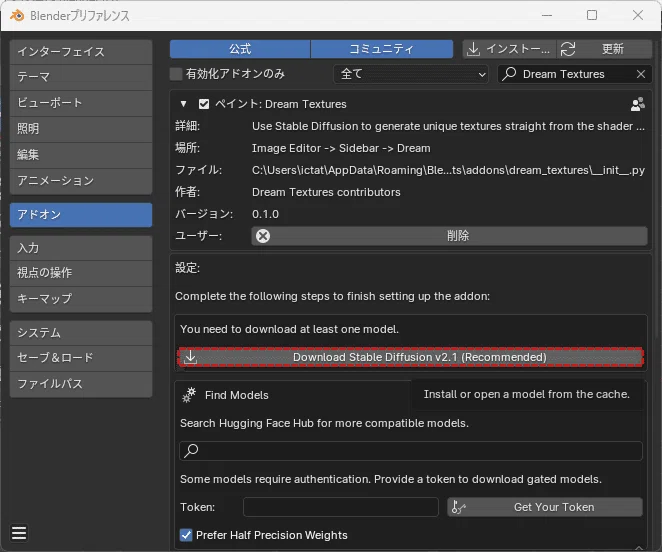662x552 pixels.
Task: Click 'Image Editor -> Sidebar -> Dream' text
Action: pos(341,148)
